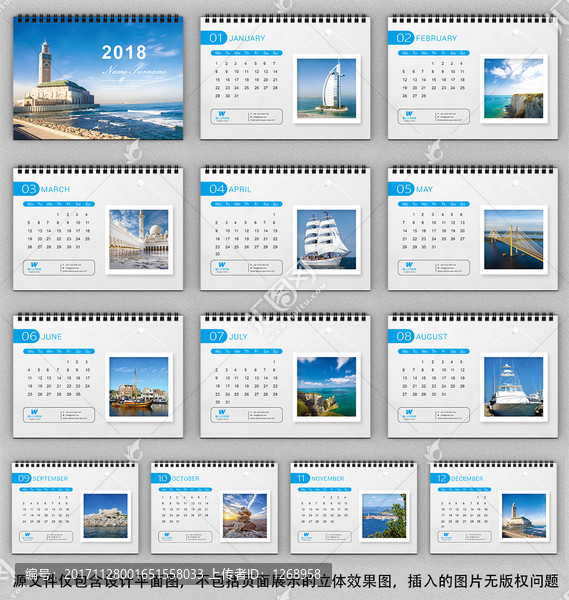Select the cliff coastline photo in February

pyautogui.click(x=514, y=88)
